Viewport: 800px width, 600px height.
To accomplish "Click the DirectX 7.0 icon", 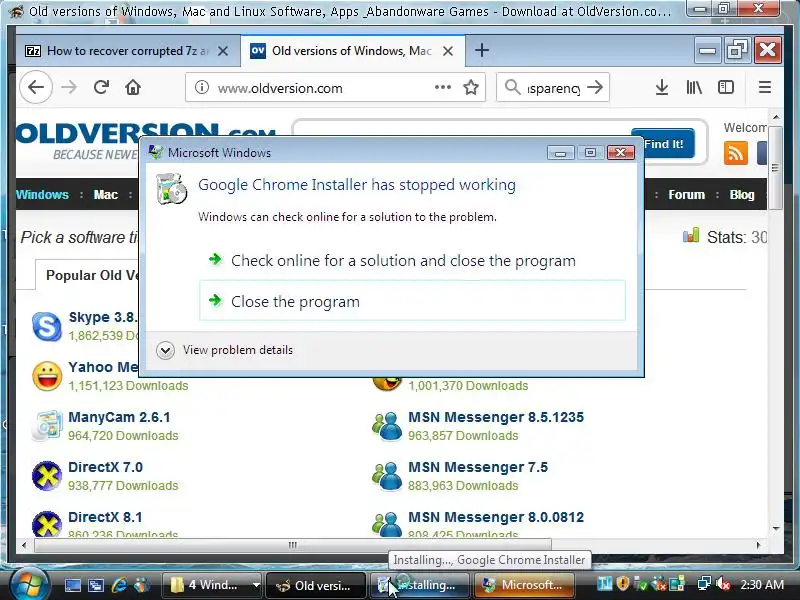I will (46, 476).
